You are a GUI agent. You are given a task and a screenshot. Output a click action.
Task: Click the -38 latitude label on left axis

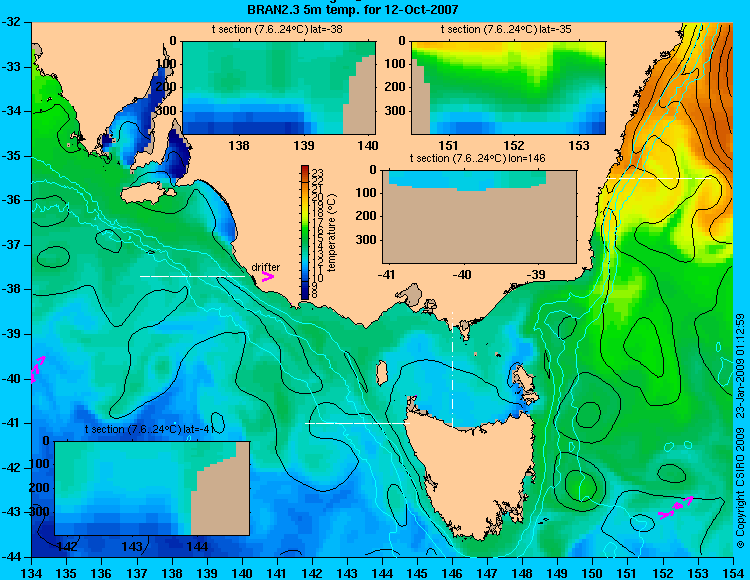pyautogui.click(x=11, y=289)
